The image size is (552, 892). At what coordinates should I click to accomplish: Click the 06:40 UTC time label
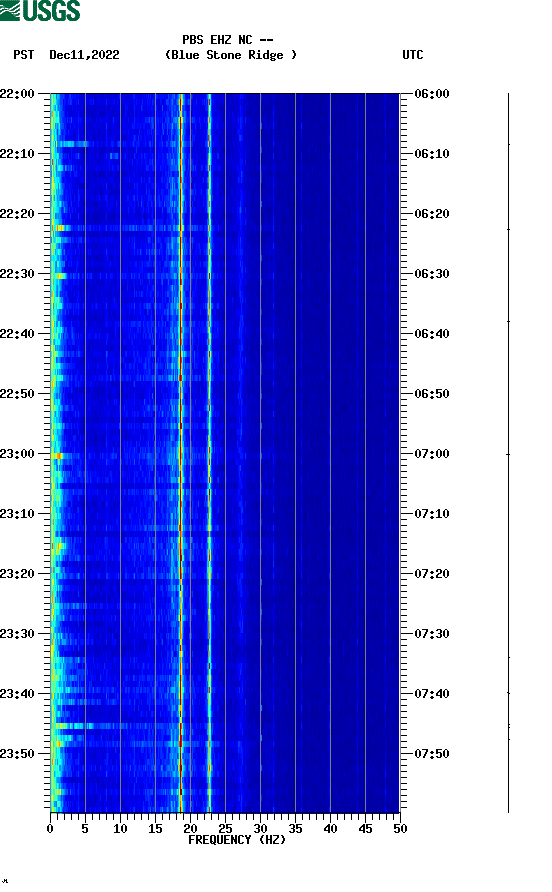coord(432,334)
